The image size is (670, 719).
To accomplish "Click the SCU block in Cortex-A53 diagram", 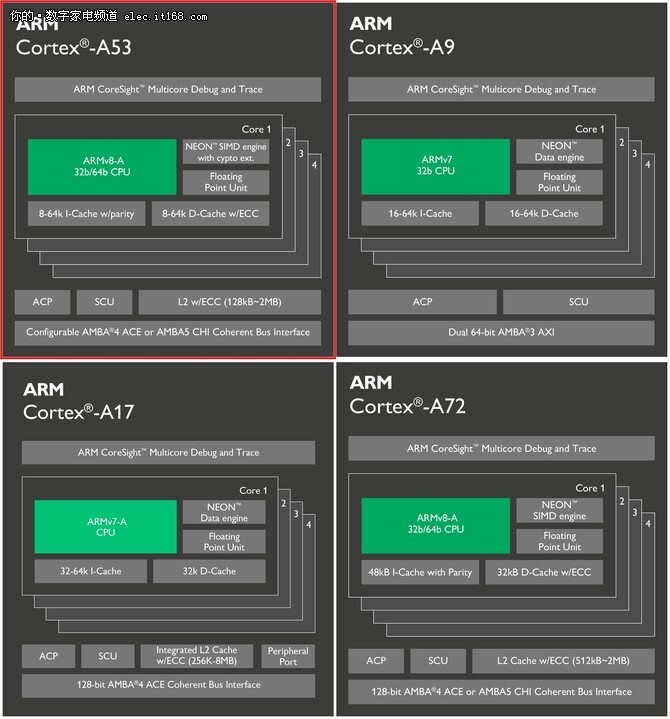I will tap(105, 302).
